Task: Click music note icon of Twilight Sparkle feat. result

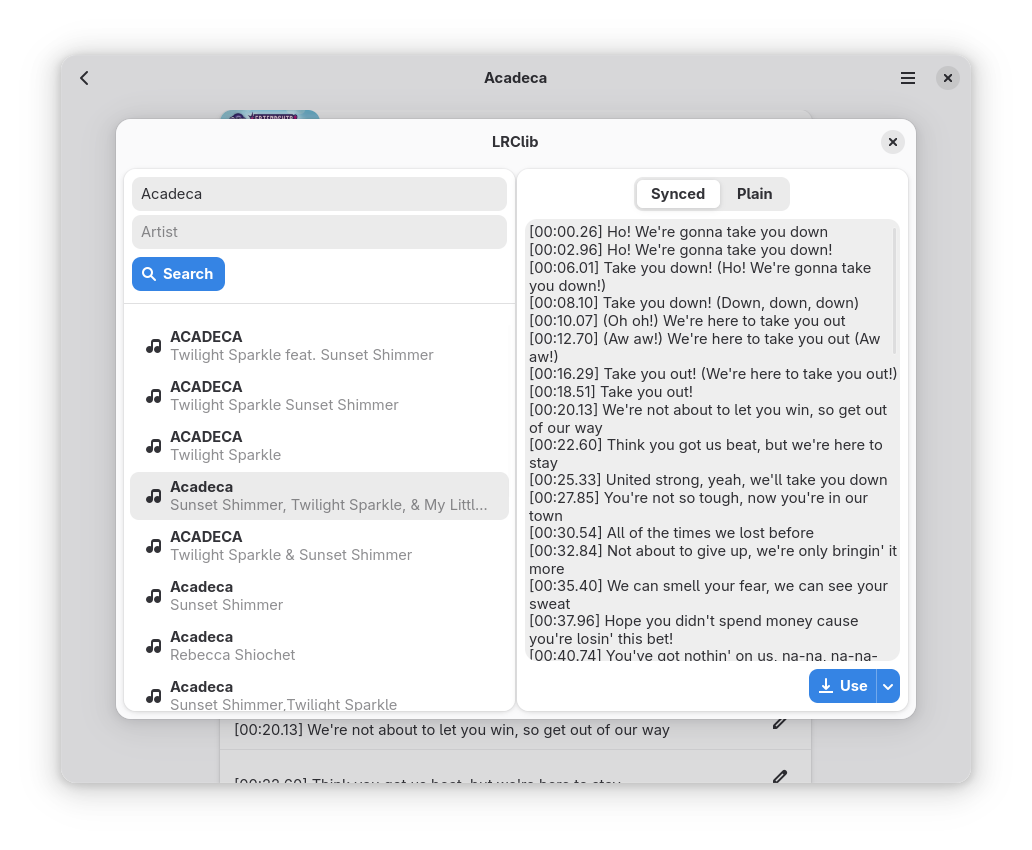Action: click(x=153, y=346)
